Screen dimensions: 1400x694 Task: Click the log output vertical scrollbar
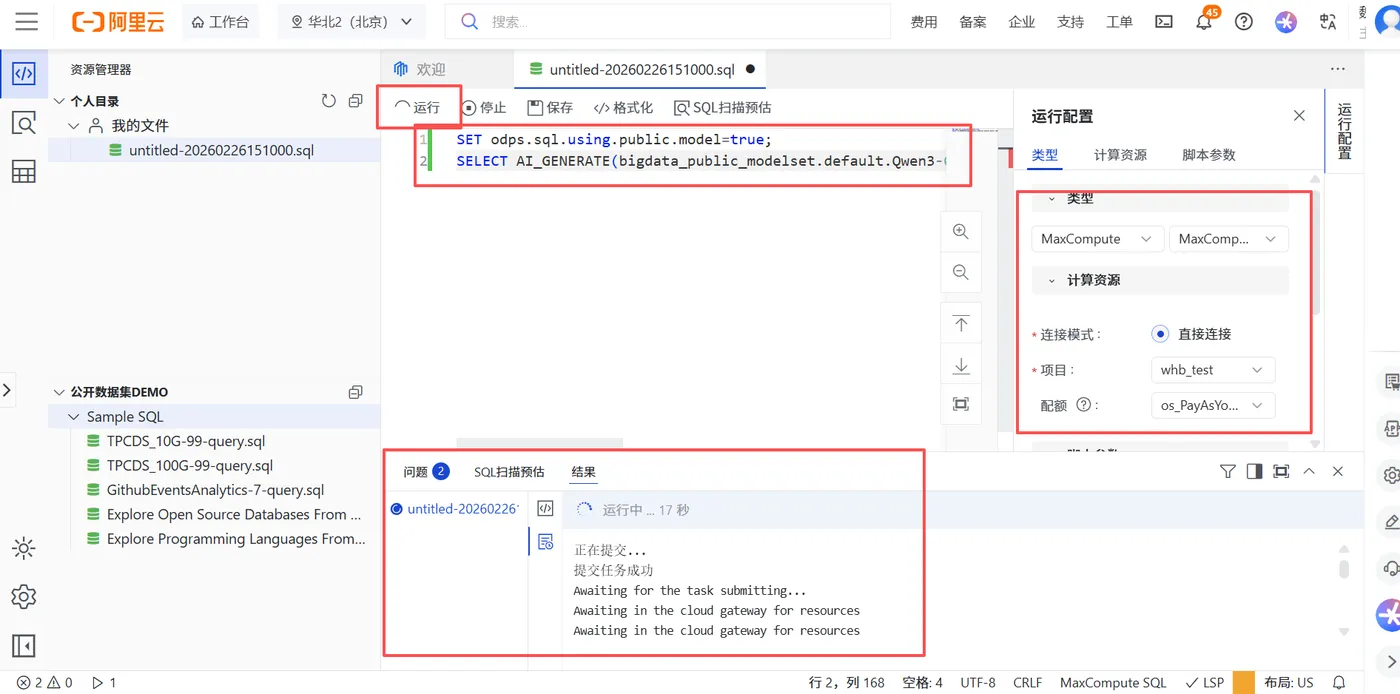pyautogui.click(x=1344, y=568)
